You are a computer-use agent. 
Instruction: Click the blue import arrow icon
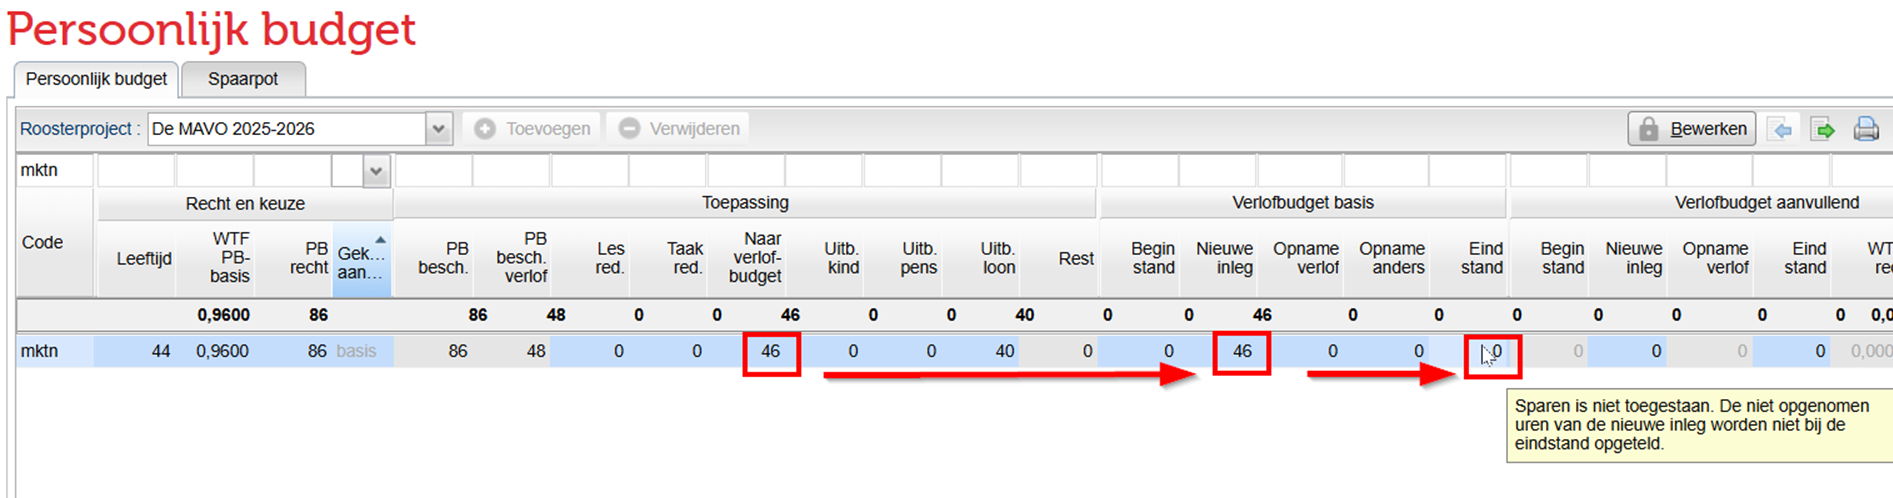click(1781, 129)
